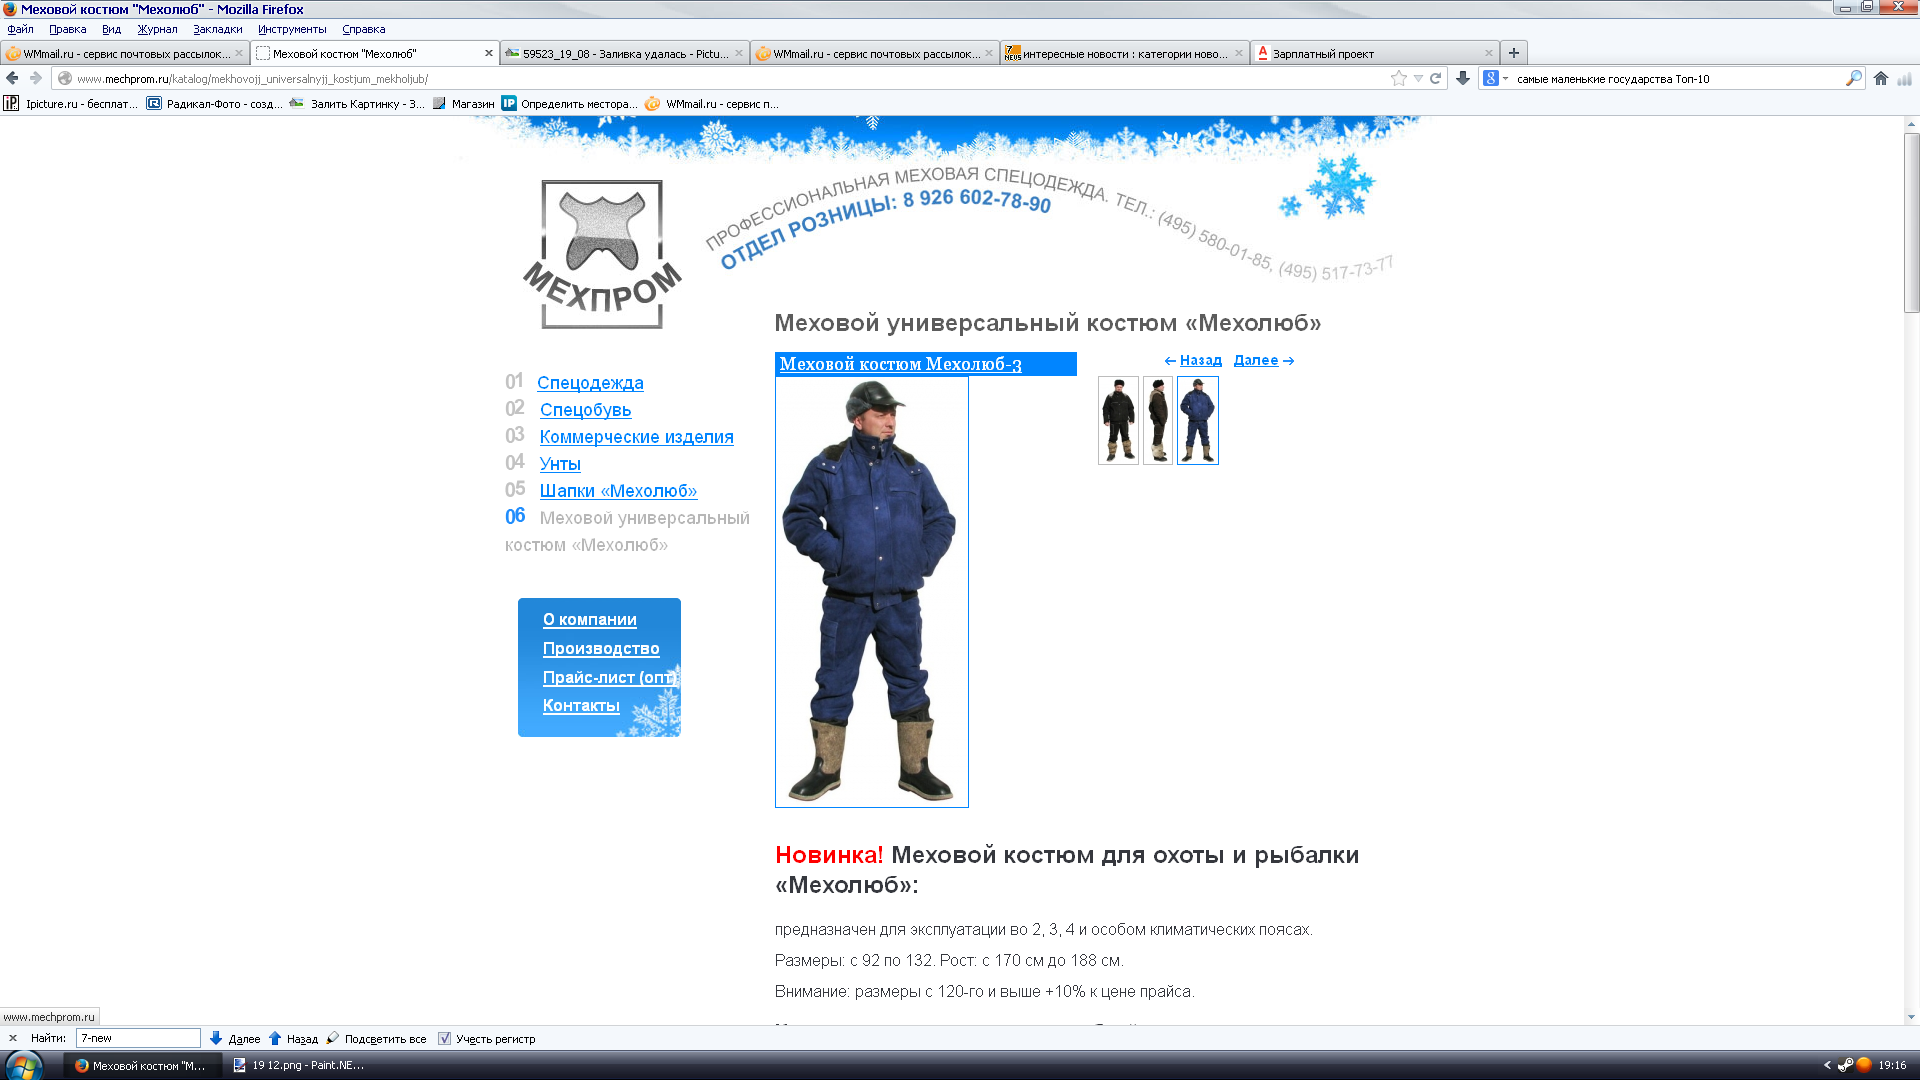Open the Унты link
The height and width of the screenshot is (1080, 1920).
pyautogui.click(x=560, y=464)
